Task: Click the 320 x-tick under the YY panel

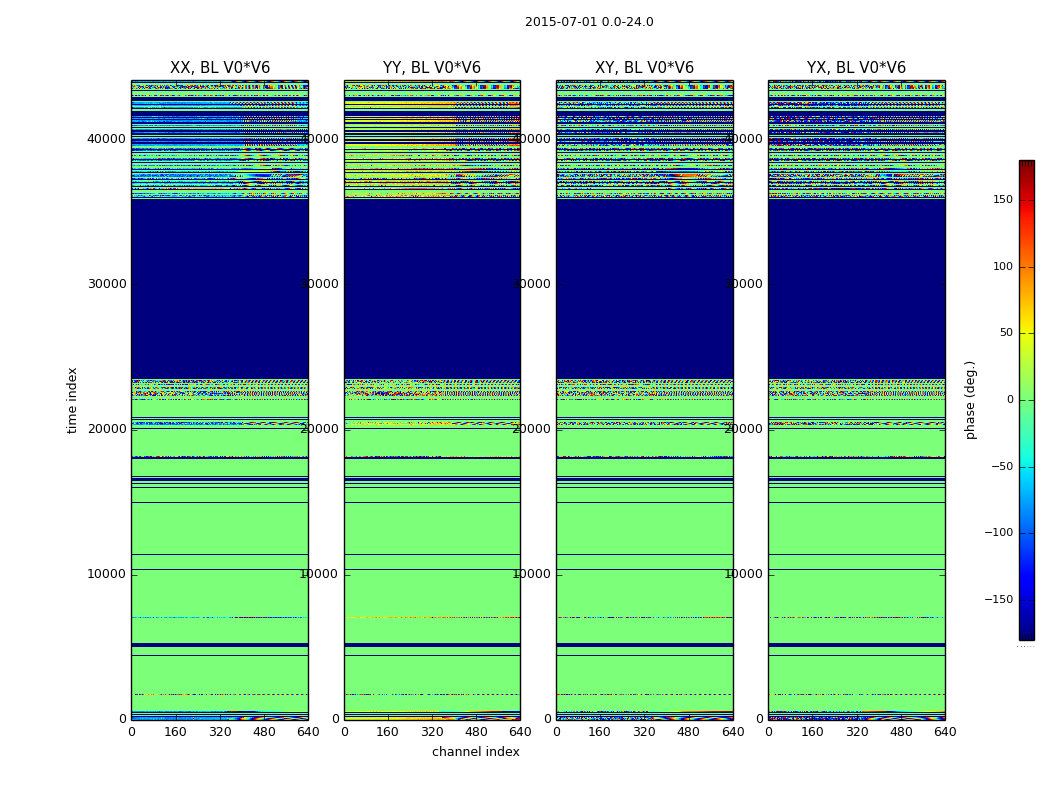Action: (432, 732)
